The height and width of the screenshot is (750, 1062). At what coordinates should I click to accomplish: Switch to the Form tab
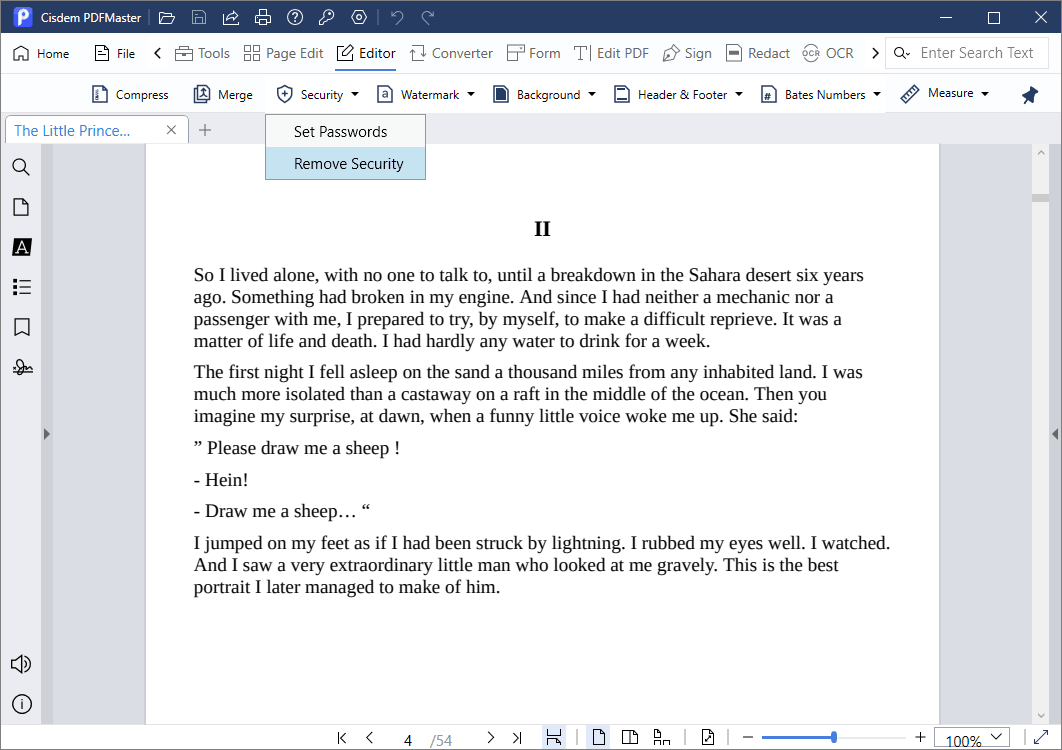[534, 54]
